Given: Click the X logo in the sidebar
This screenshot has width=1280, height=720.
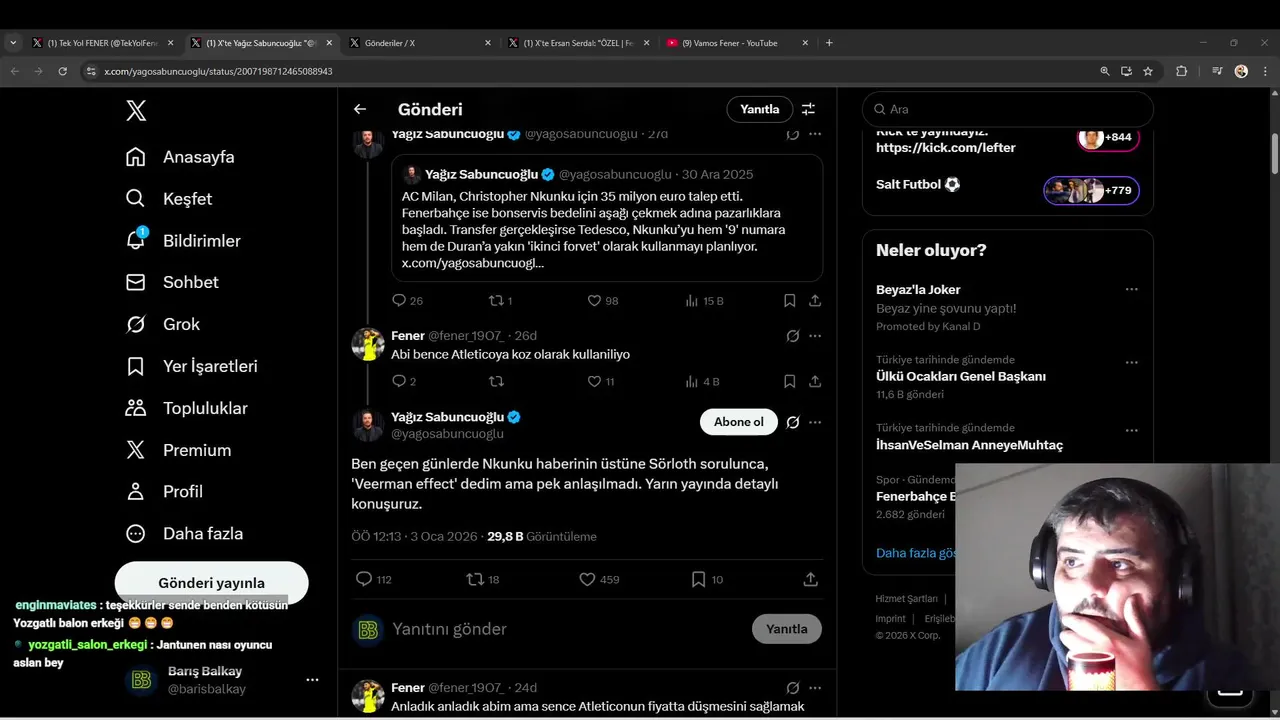Looking at the screenshot, I should pyautogui.click(x=136, y=111).
